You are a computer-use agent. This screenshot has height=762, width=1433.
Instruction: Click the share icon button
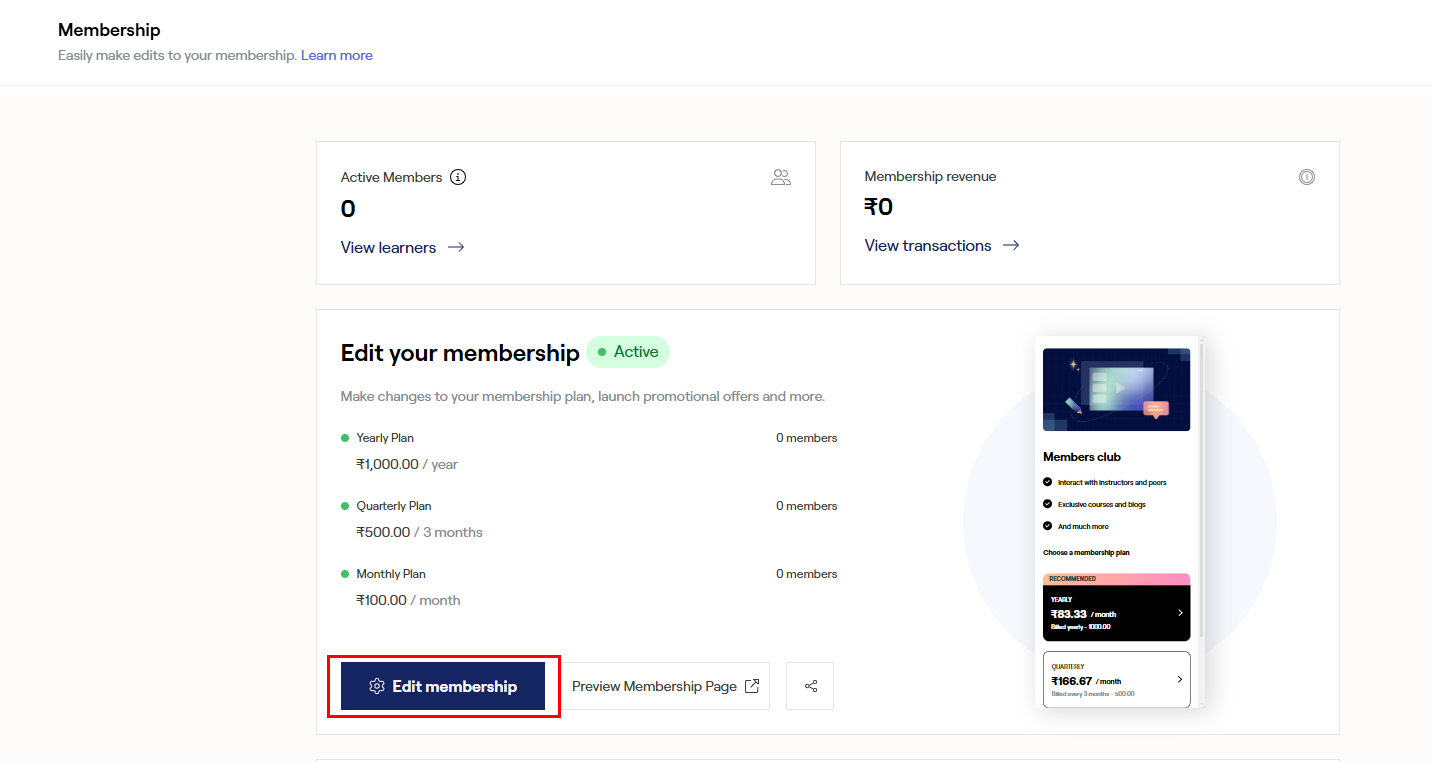click(x=810, y=686)
